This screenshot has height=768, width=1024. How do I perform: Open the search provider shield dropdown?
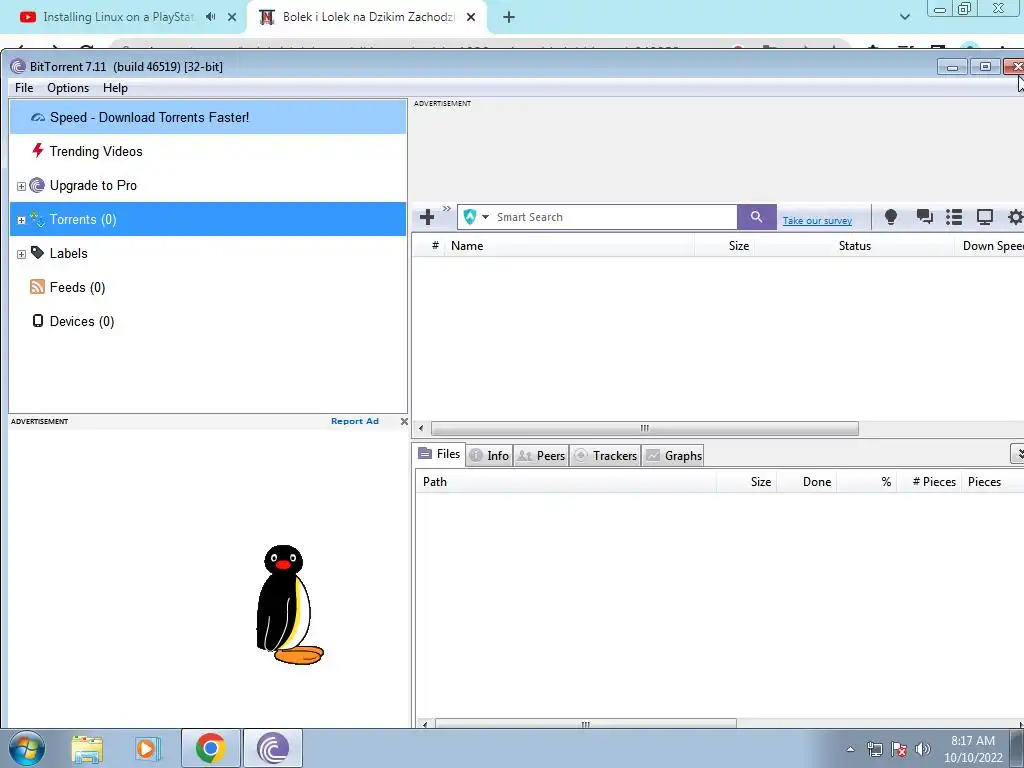point(475,217)
